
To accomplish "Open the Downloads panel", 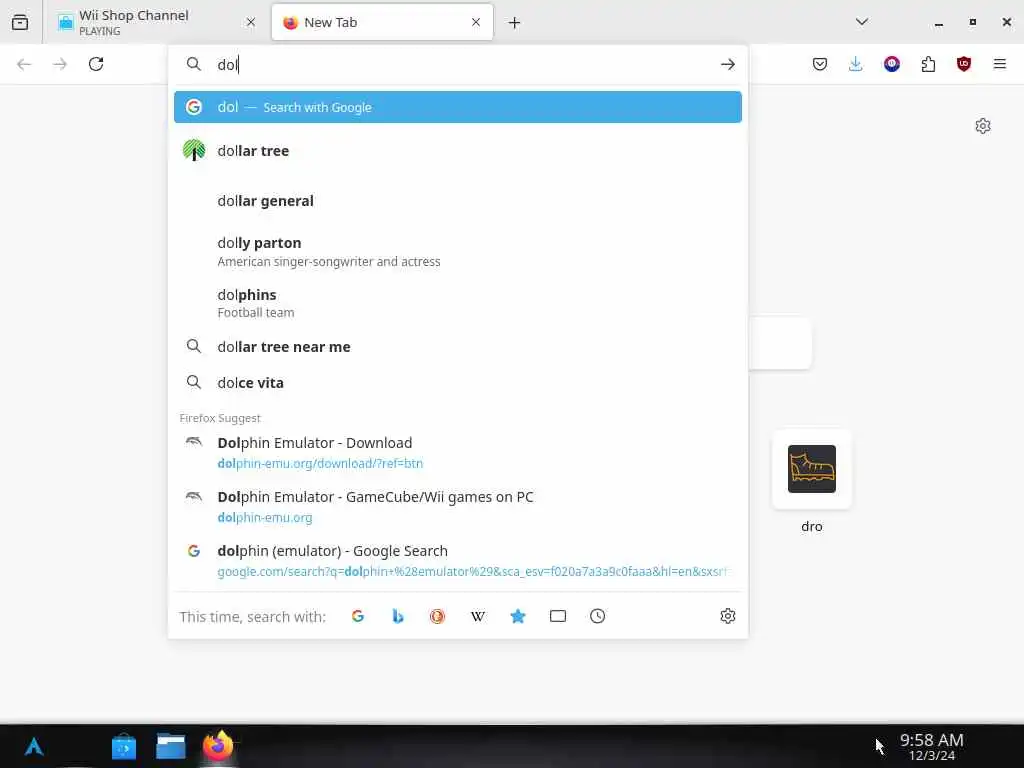I will click(x=856, y=64).
